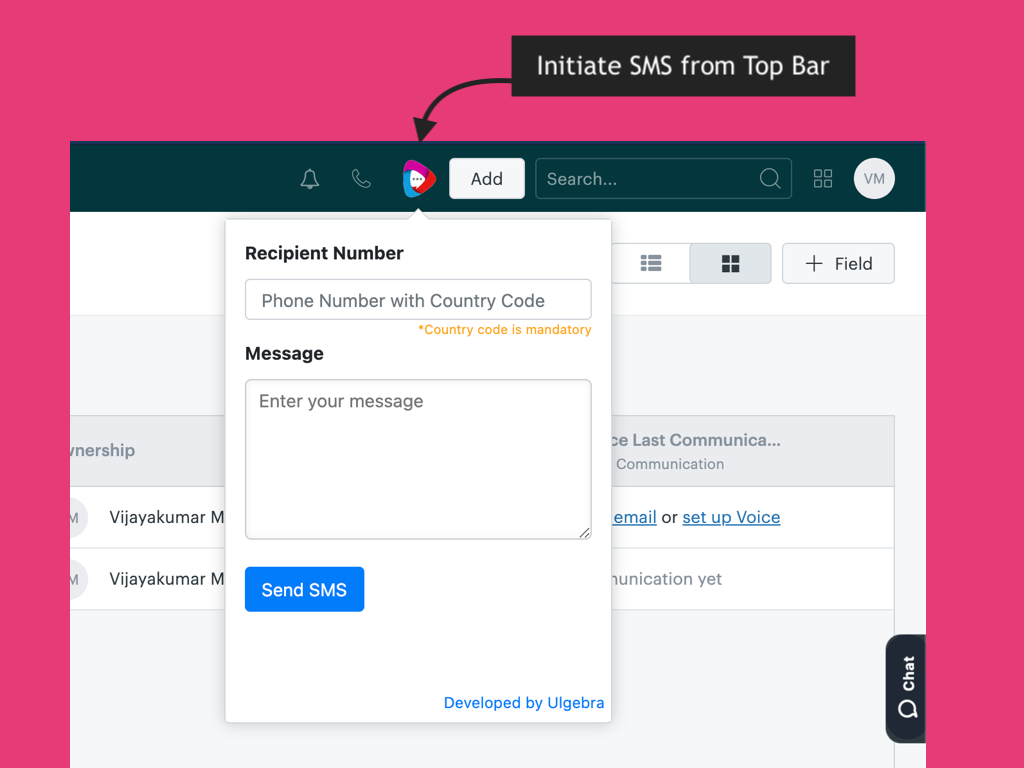
Task: Click the Add button
Action: click(x=487, y=179)
